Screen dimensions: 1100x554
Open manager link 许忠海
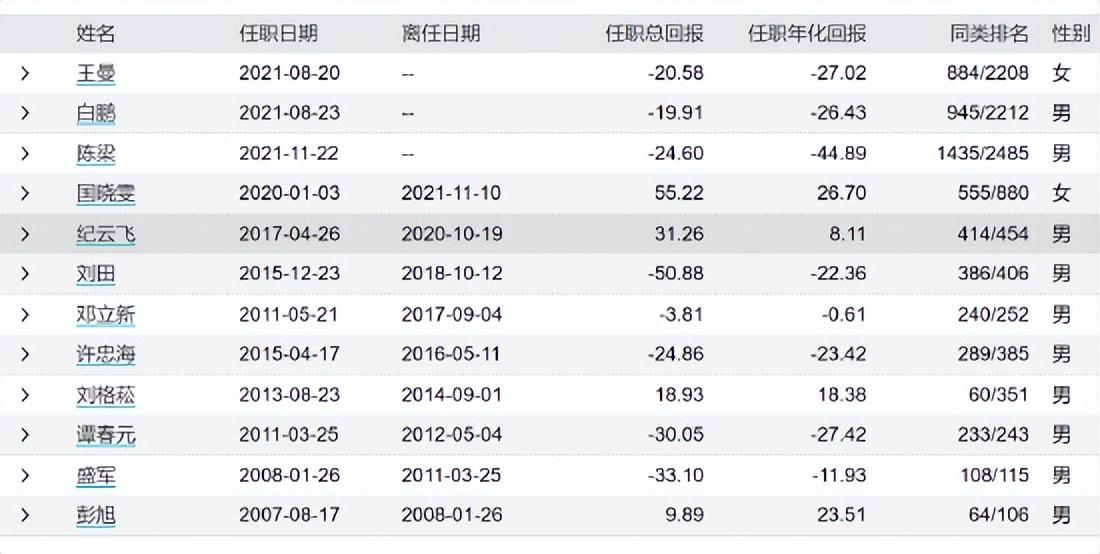point(106,355)
